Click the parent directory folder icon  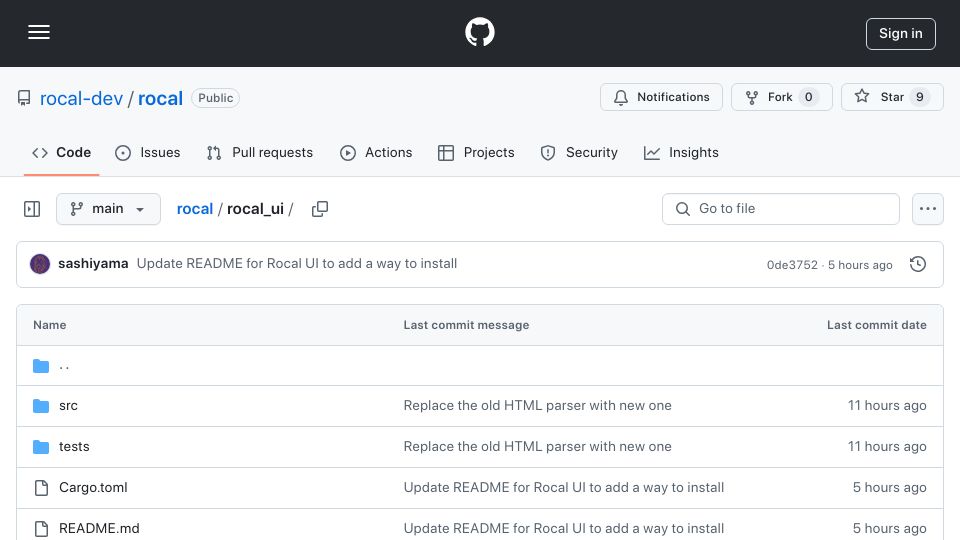[41, 366]
